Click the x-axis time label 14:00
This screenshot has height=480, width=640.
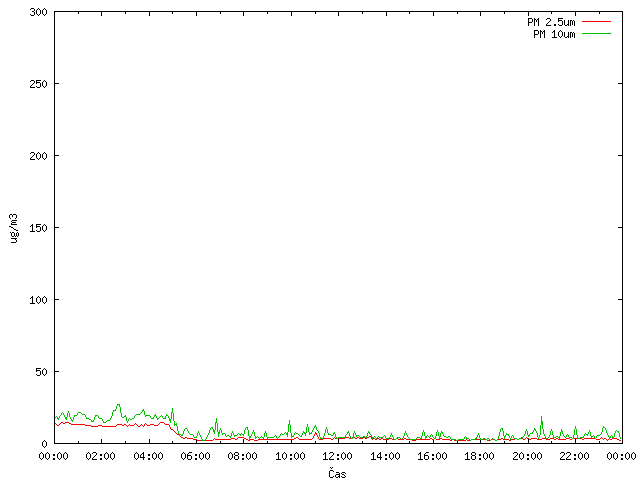point(385,456)
